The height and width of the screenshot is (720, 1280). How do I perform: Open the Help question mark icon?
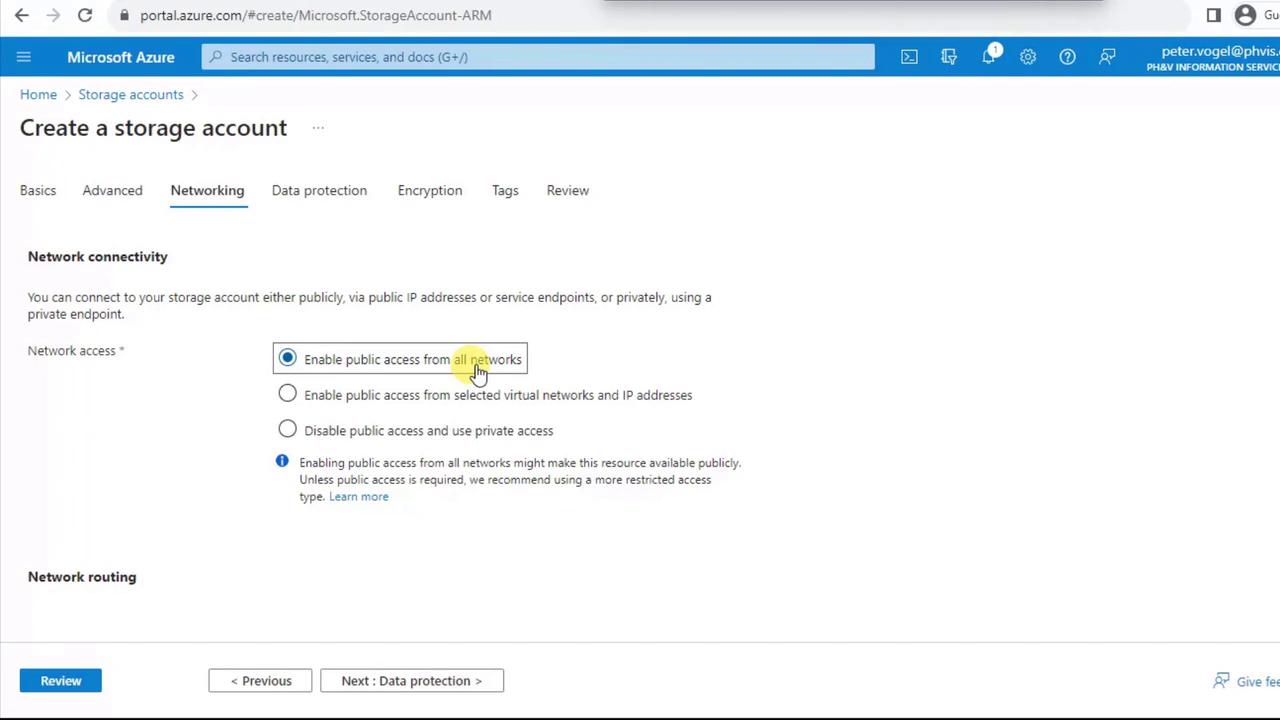tap(1068, 57)
